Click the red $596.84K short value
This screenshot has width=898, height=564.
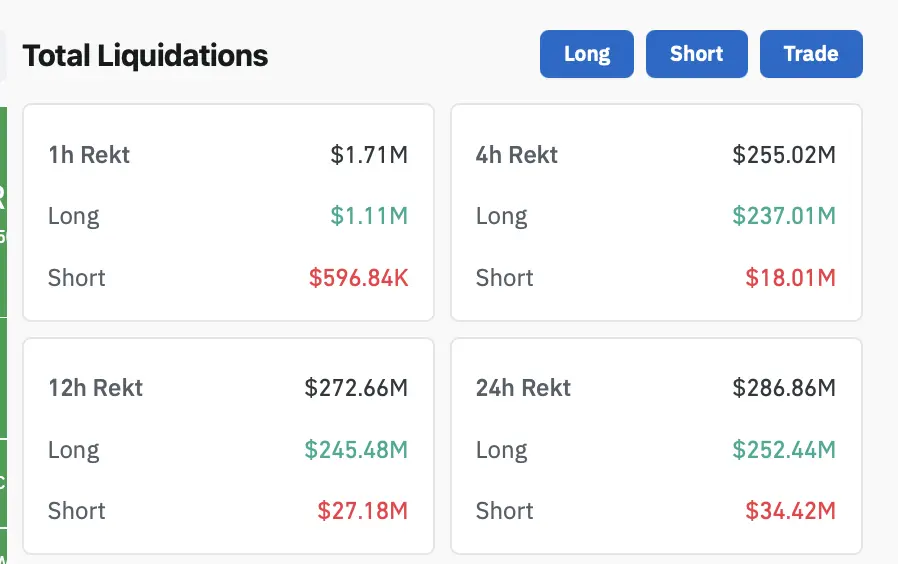coord(358,278)
